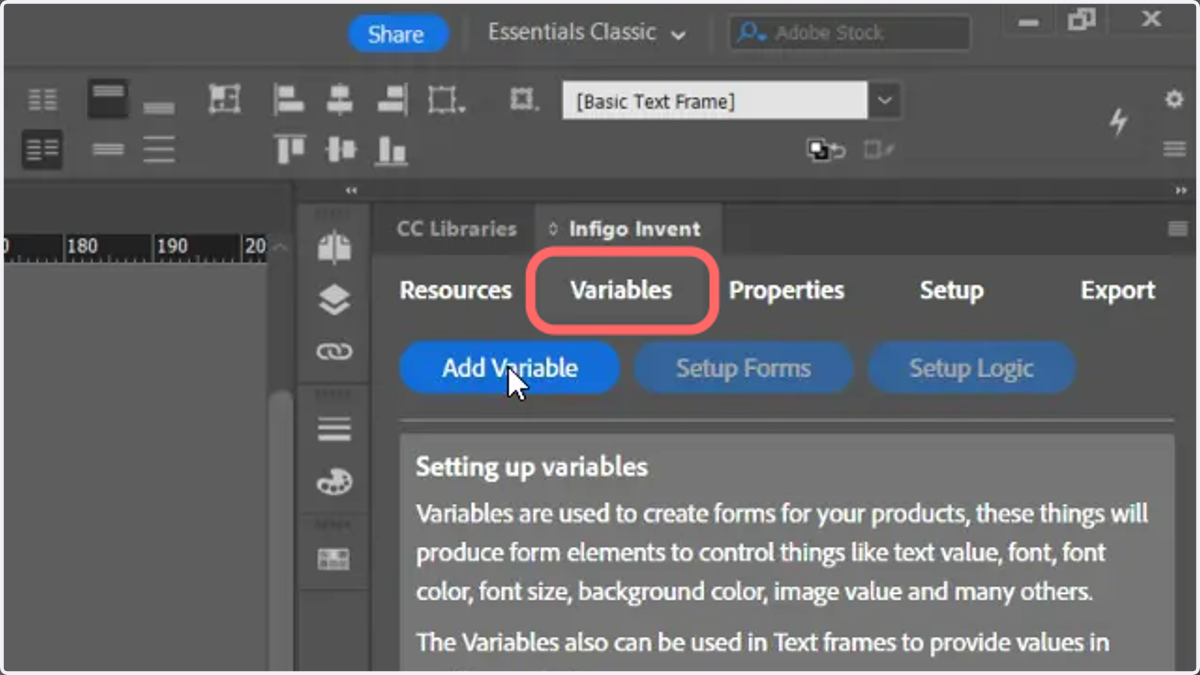Click the Align horizontal centers icon

click(x=340, y=100)
